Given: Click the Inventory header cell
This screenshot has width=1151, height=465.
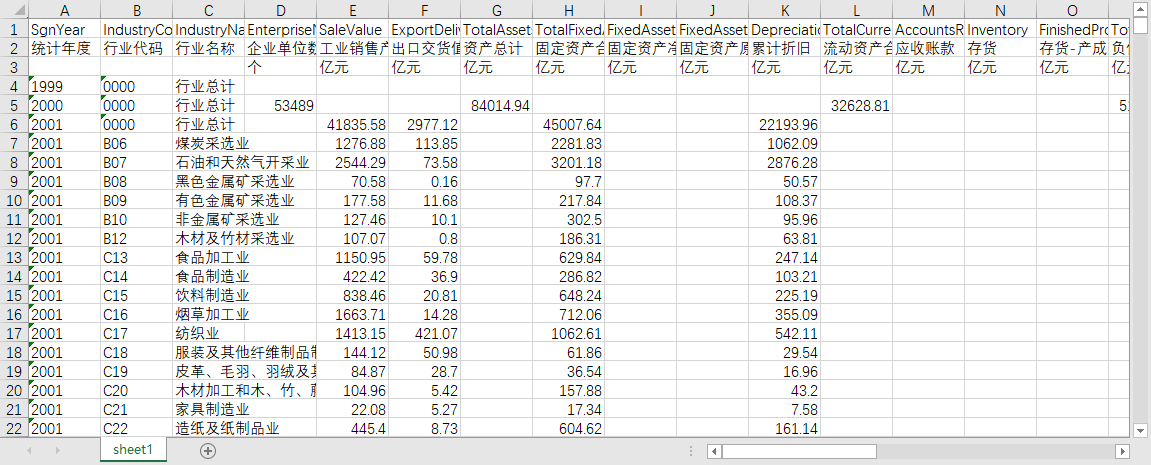Looking at the screenshot, I should 1000,30.
